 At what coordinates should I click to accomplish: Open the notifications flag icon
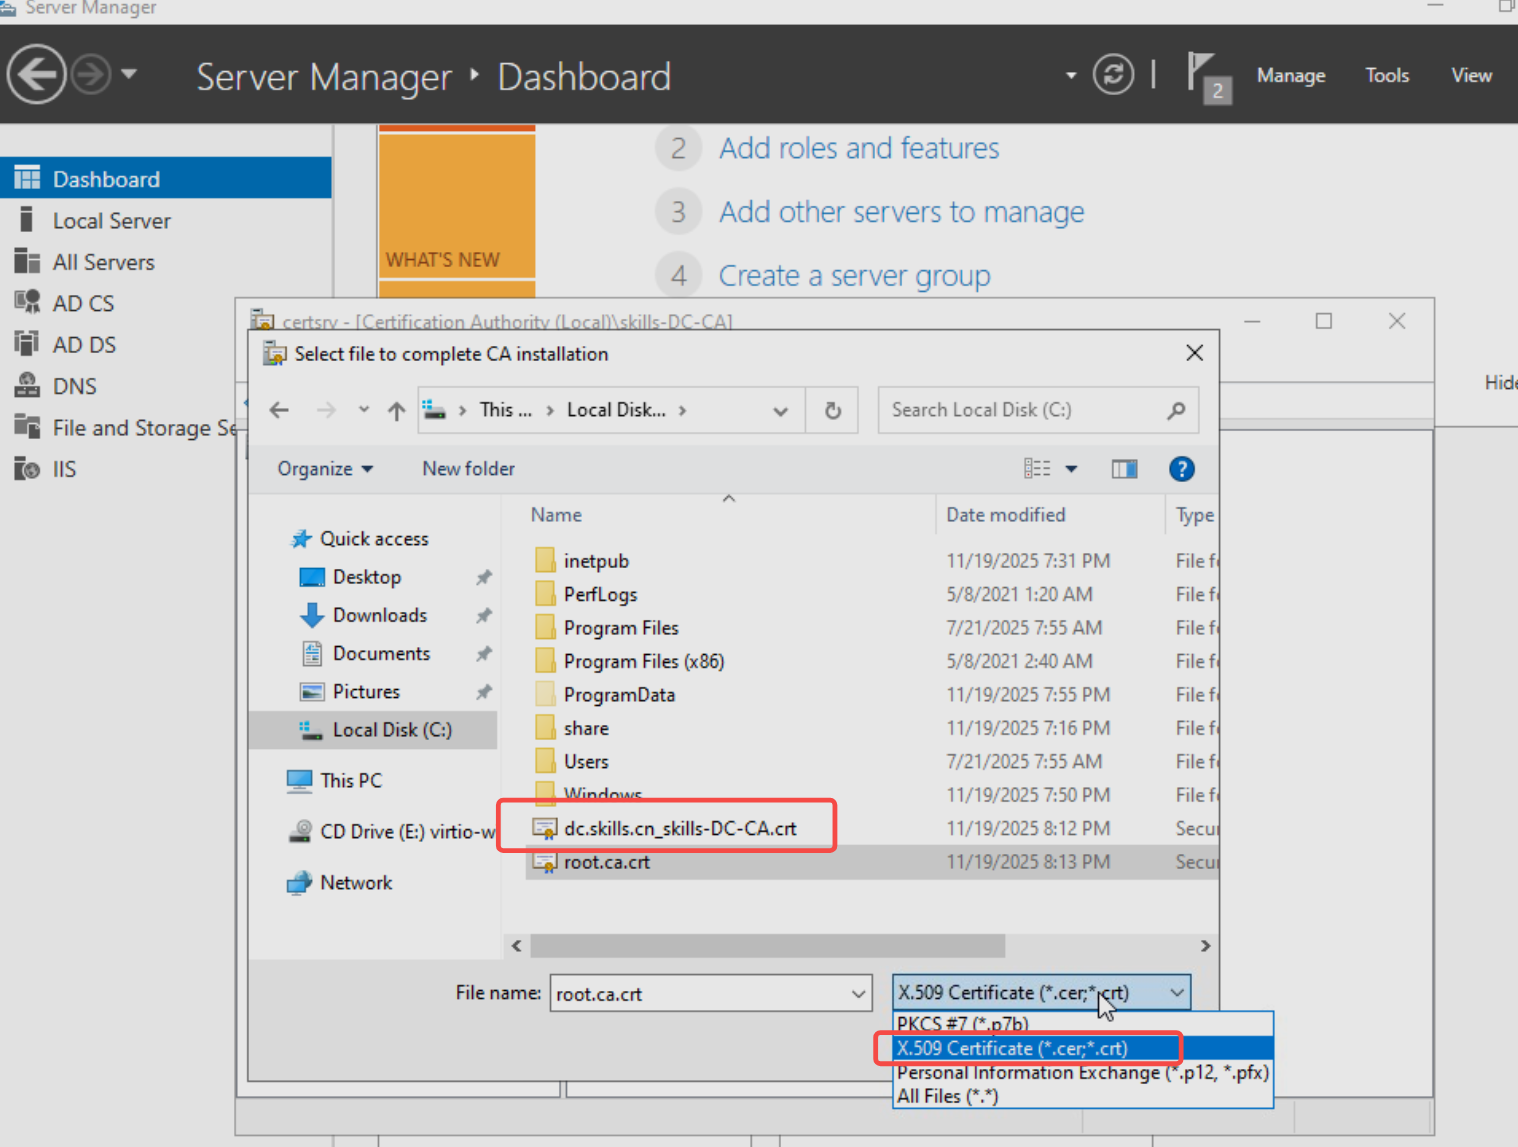pos(1208,77)
